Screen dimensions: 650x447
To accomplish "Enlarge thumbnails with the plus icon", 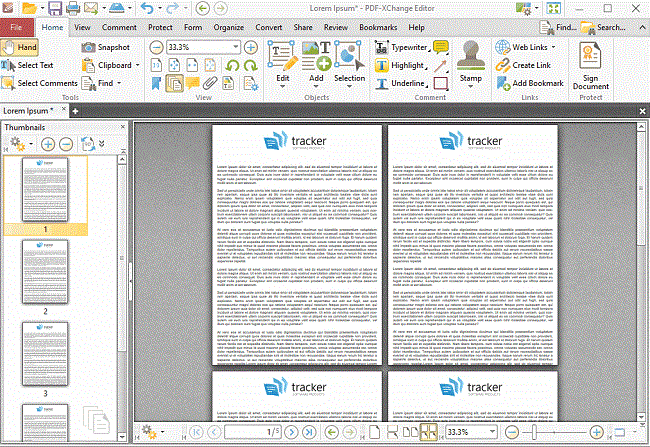I will pyautogui.click(x=48, y=144).
